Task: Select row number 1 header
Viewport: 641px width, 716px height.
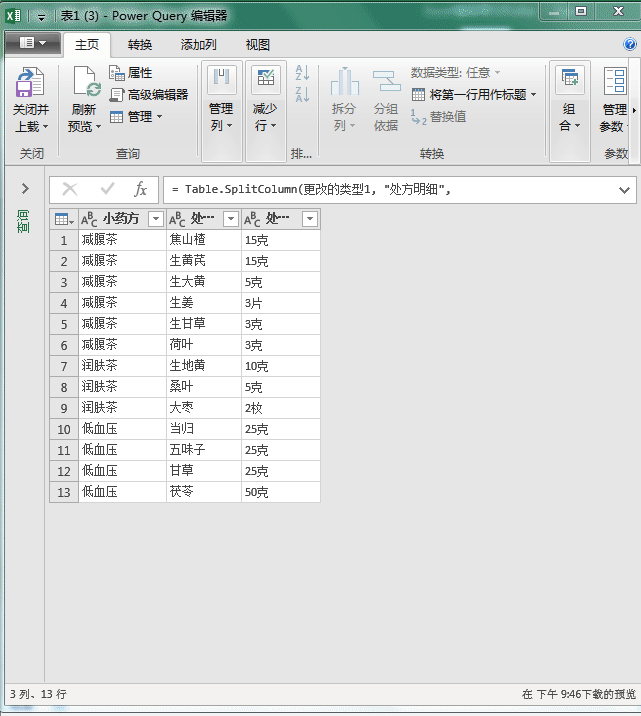Action: (x=64, y=240)
